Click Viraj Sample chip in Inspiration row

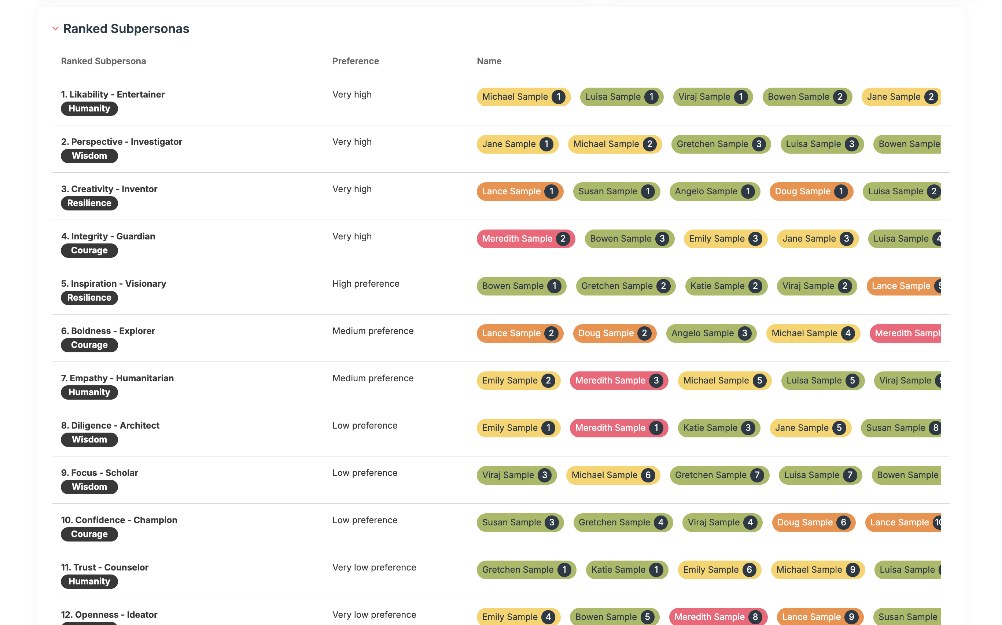[817, 286]
